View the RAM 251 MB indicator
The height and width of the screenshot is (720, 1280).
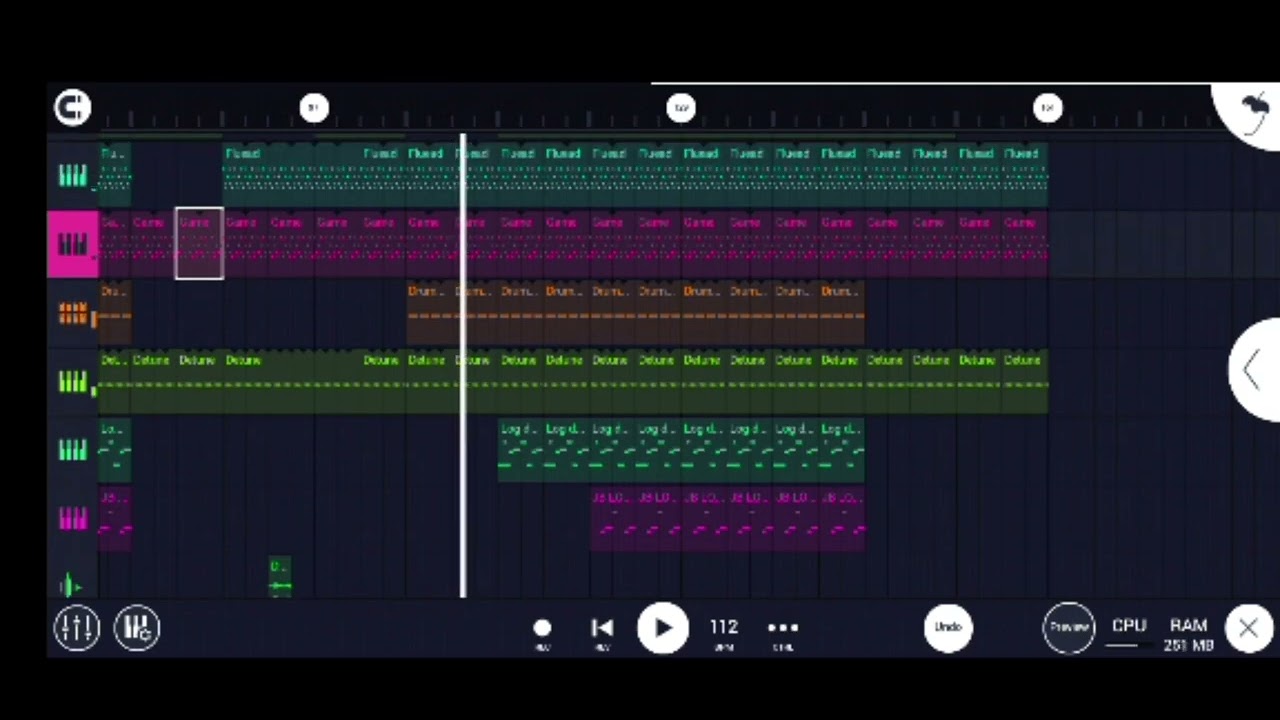point(1188,635)
